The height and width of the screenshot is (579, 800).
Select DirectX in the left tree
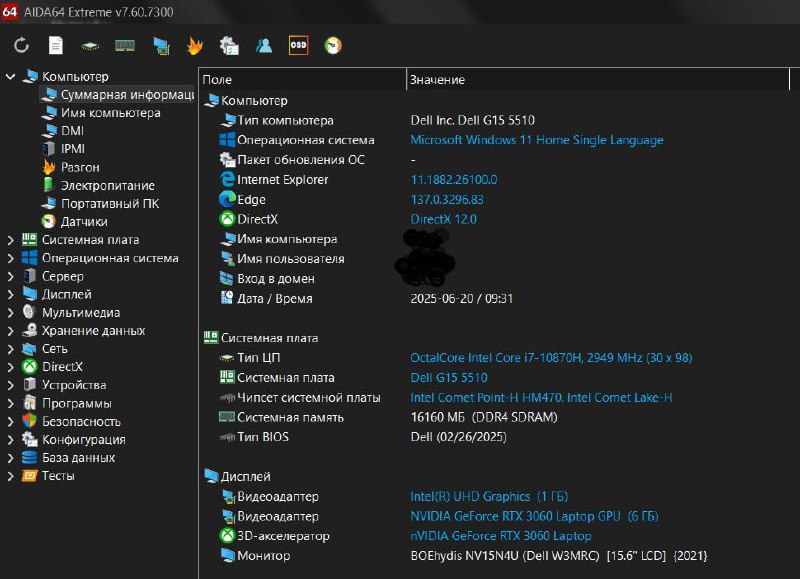(x=53, y=367)
